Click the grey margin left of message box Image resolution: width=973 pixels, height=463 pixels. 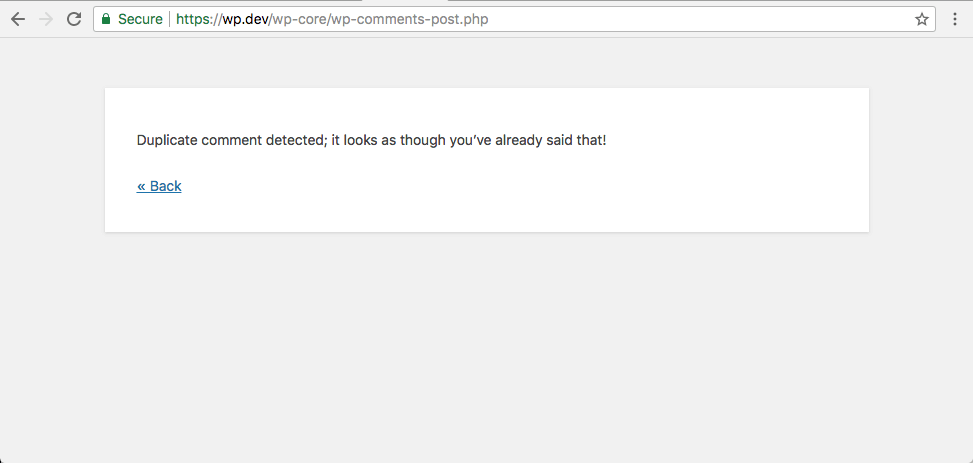coord(52,160)
